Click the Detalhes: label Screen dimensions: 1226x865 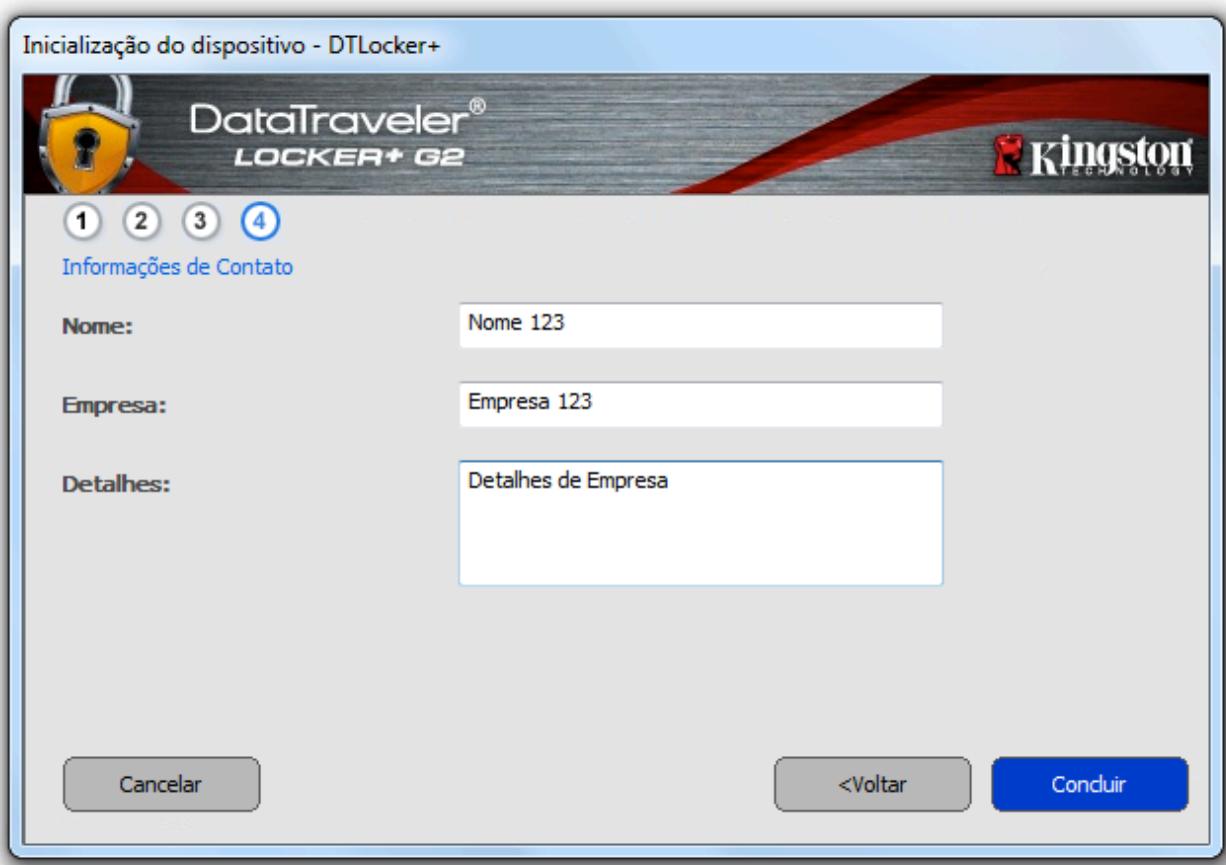click(x=117, y=485)
